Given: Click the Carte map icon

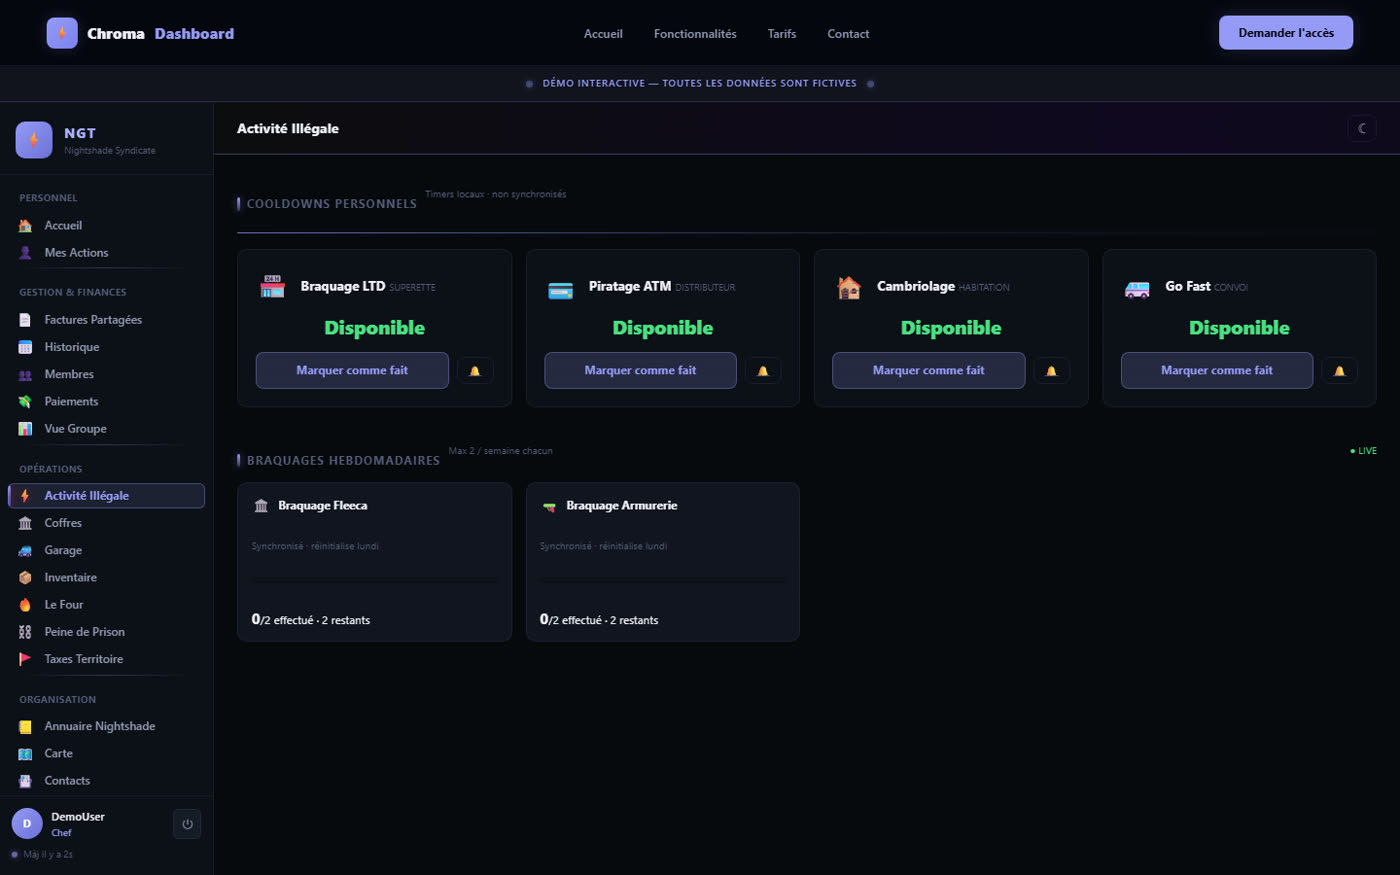Looking at the screenshot, I should pos(25,754).
